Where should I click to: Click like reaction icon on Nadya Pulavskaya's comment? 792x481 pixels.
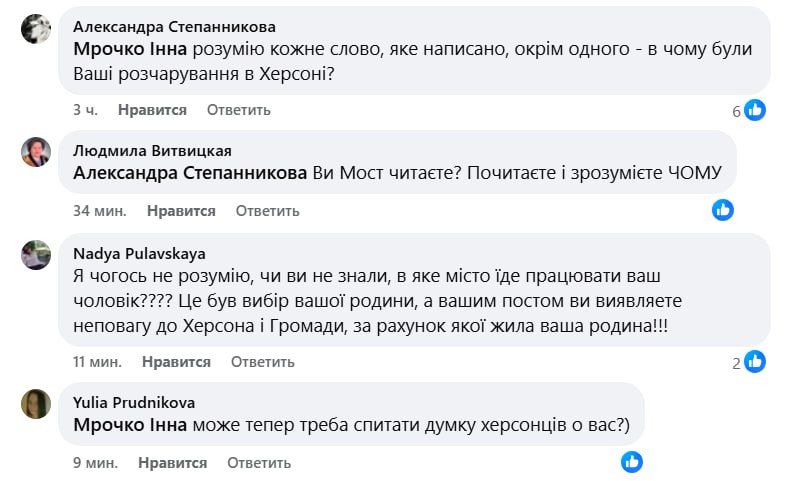[x=755, y=362]
